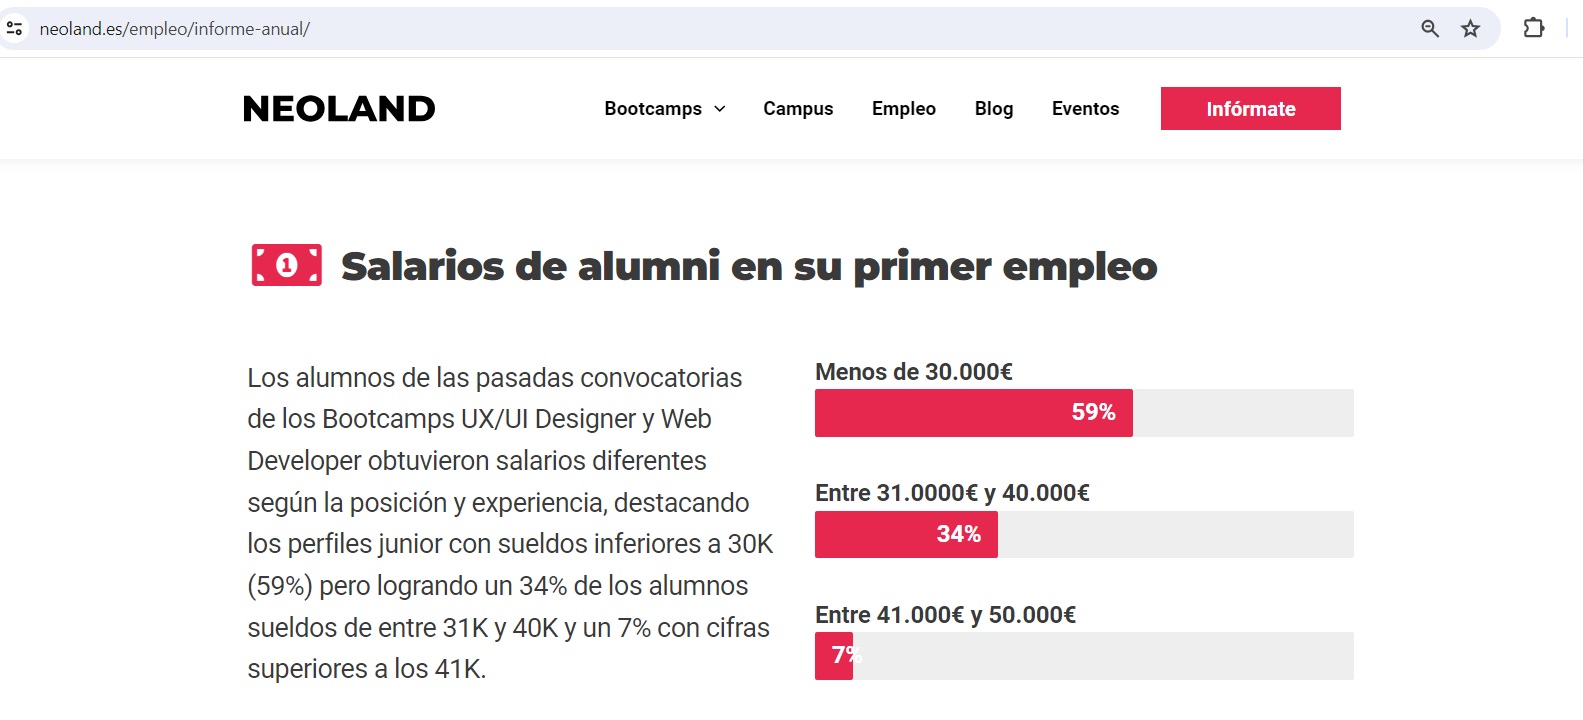Open the browser zoom magnifier icon
The image size is (1583, 720).
1430,29
